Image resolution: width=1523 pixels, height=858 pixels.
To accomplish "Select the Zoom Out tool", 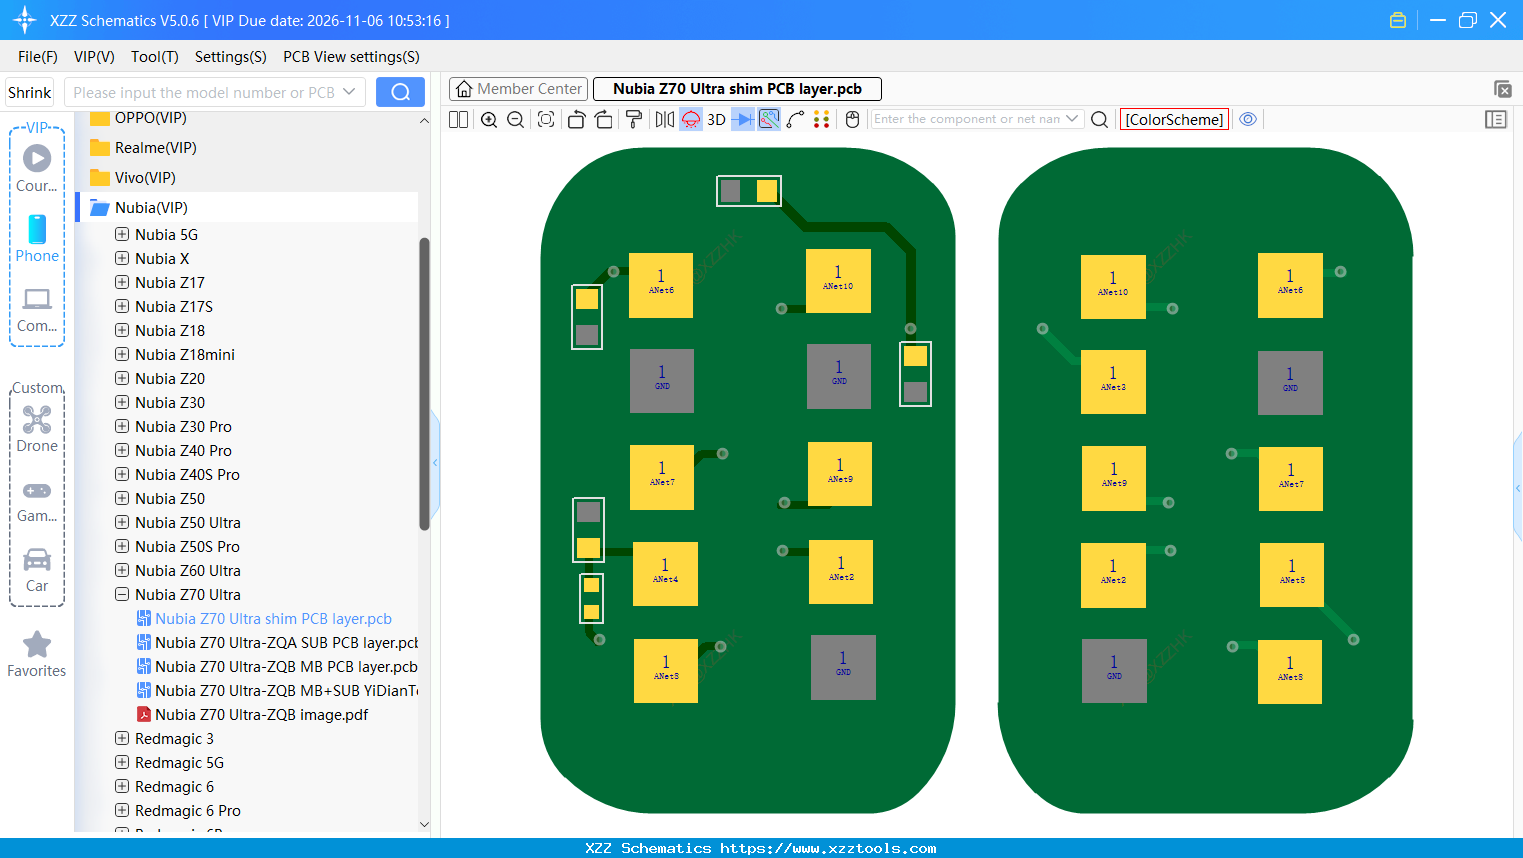I will click(514, 119).
